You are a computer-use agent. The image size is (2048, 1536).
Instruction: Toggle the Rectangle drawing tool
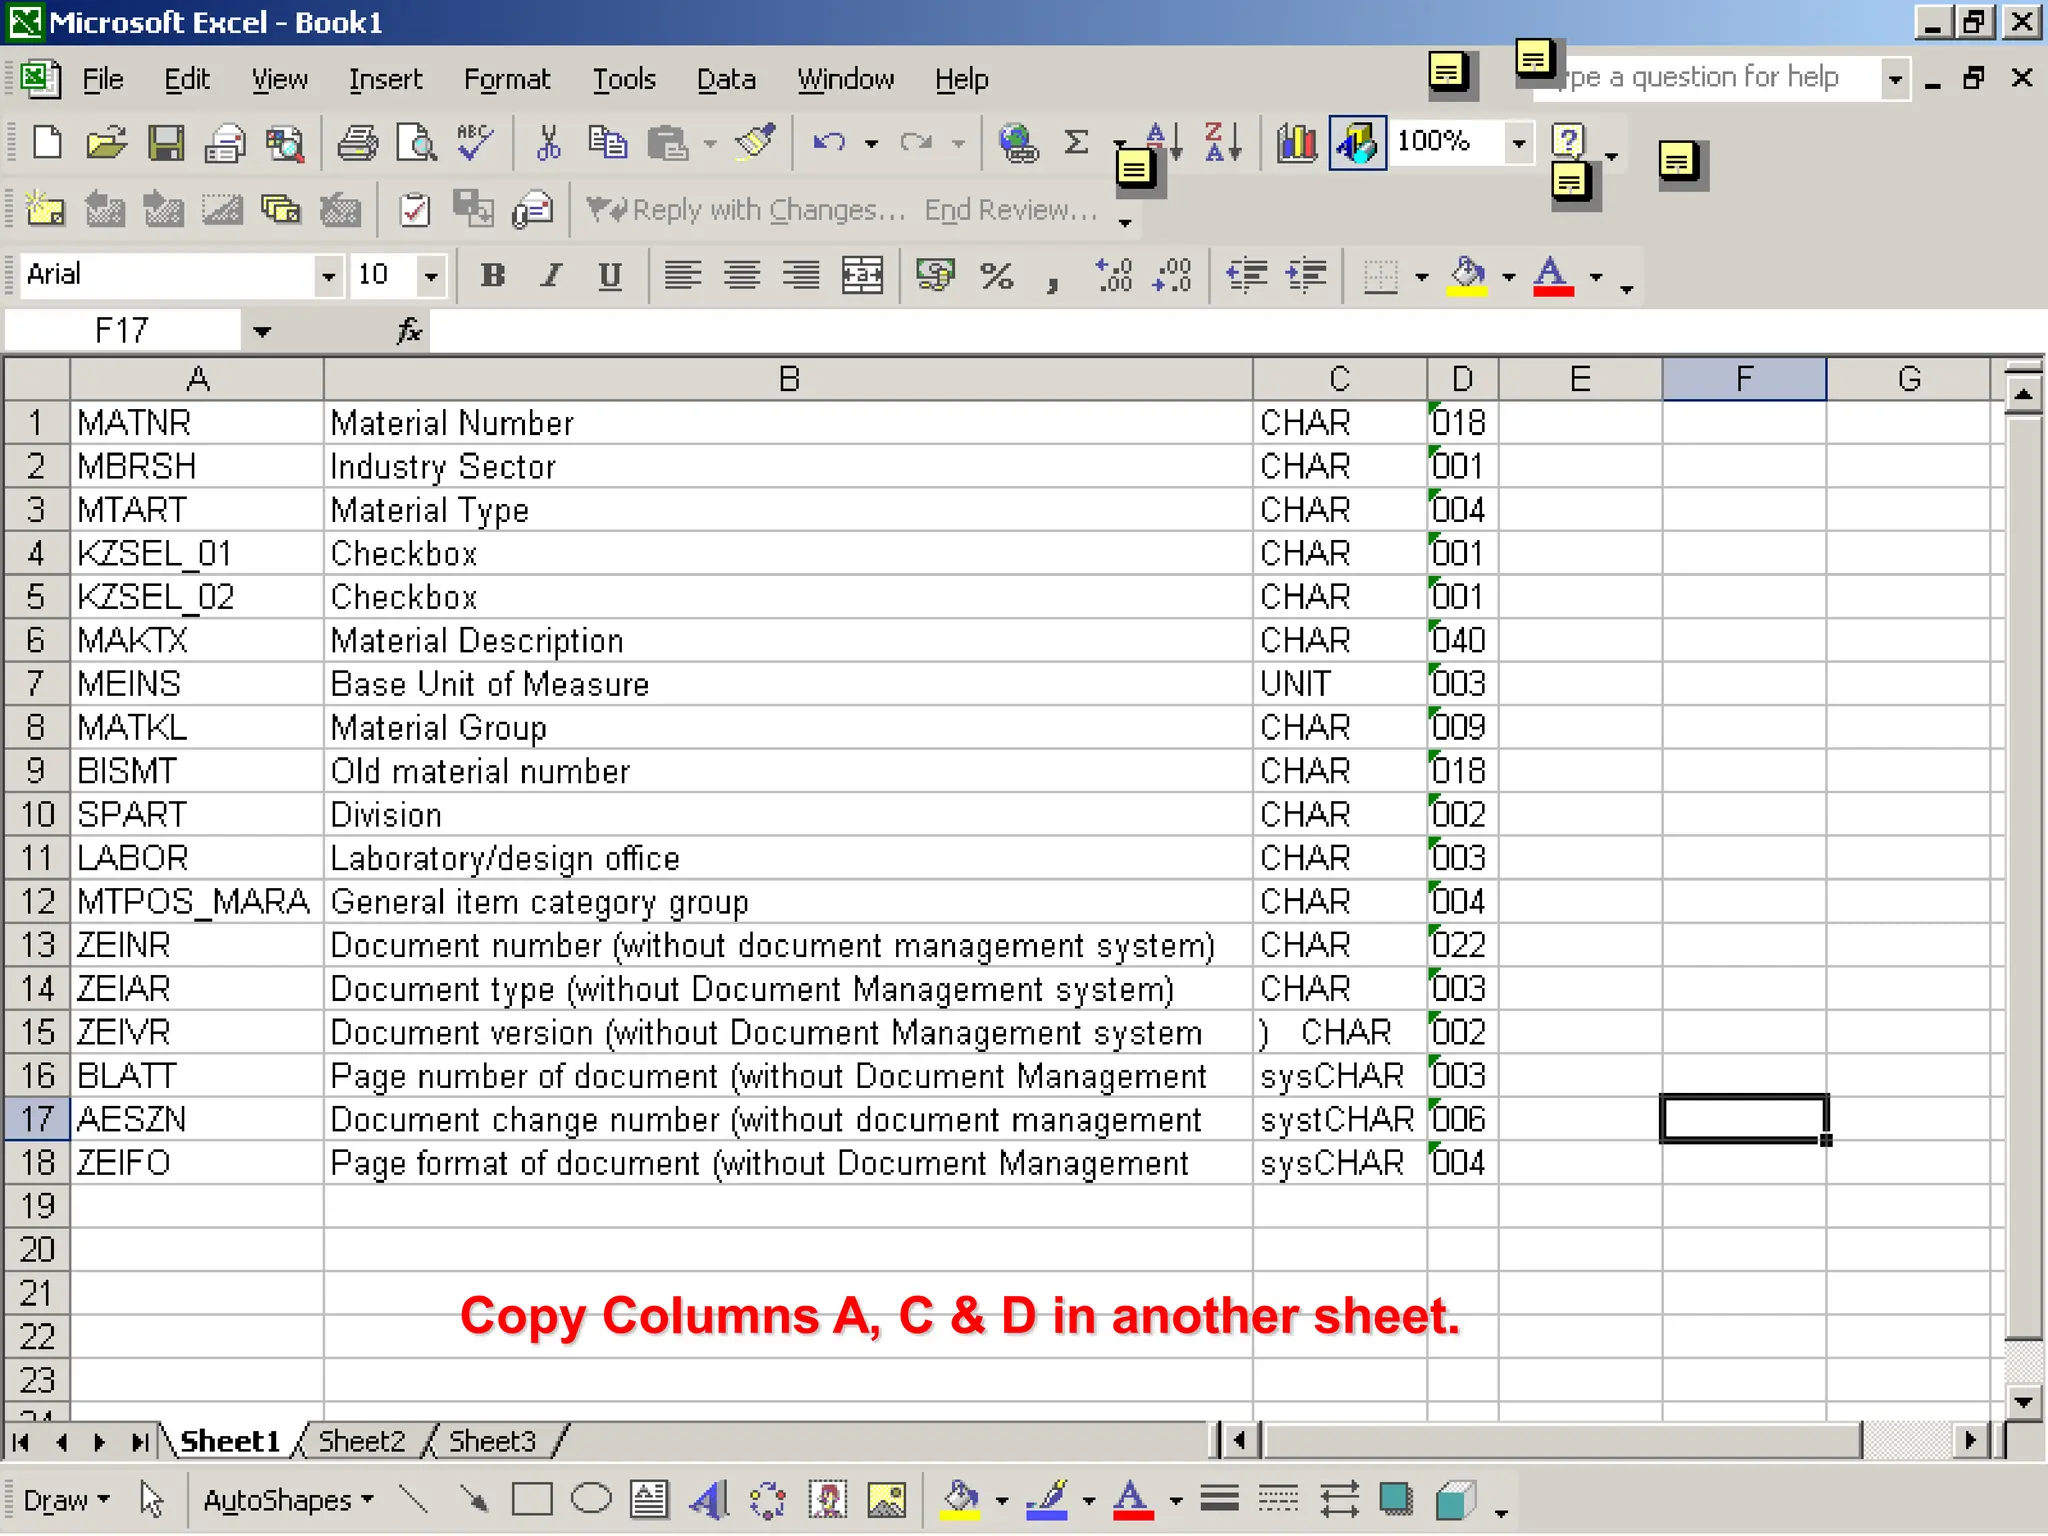[x=532, y=1500]
